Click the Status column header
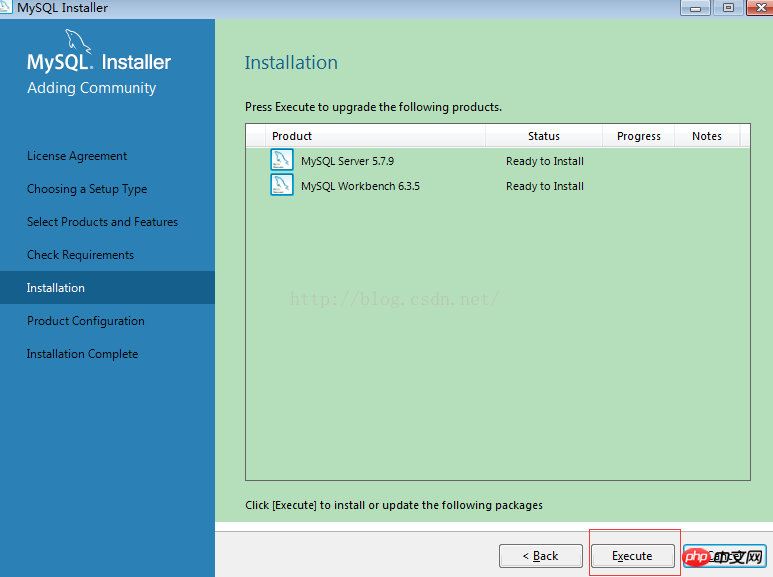The image size is (773, 577). (x=544, y=136)
